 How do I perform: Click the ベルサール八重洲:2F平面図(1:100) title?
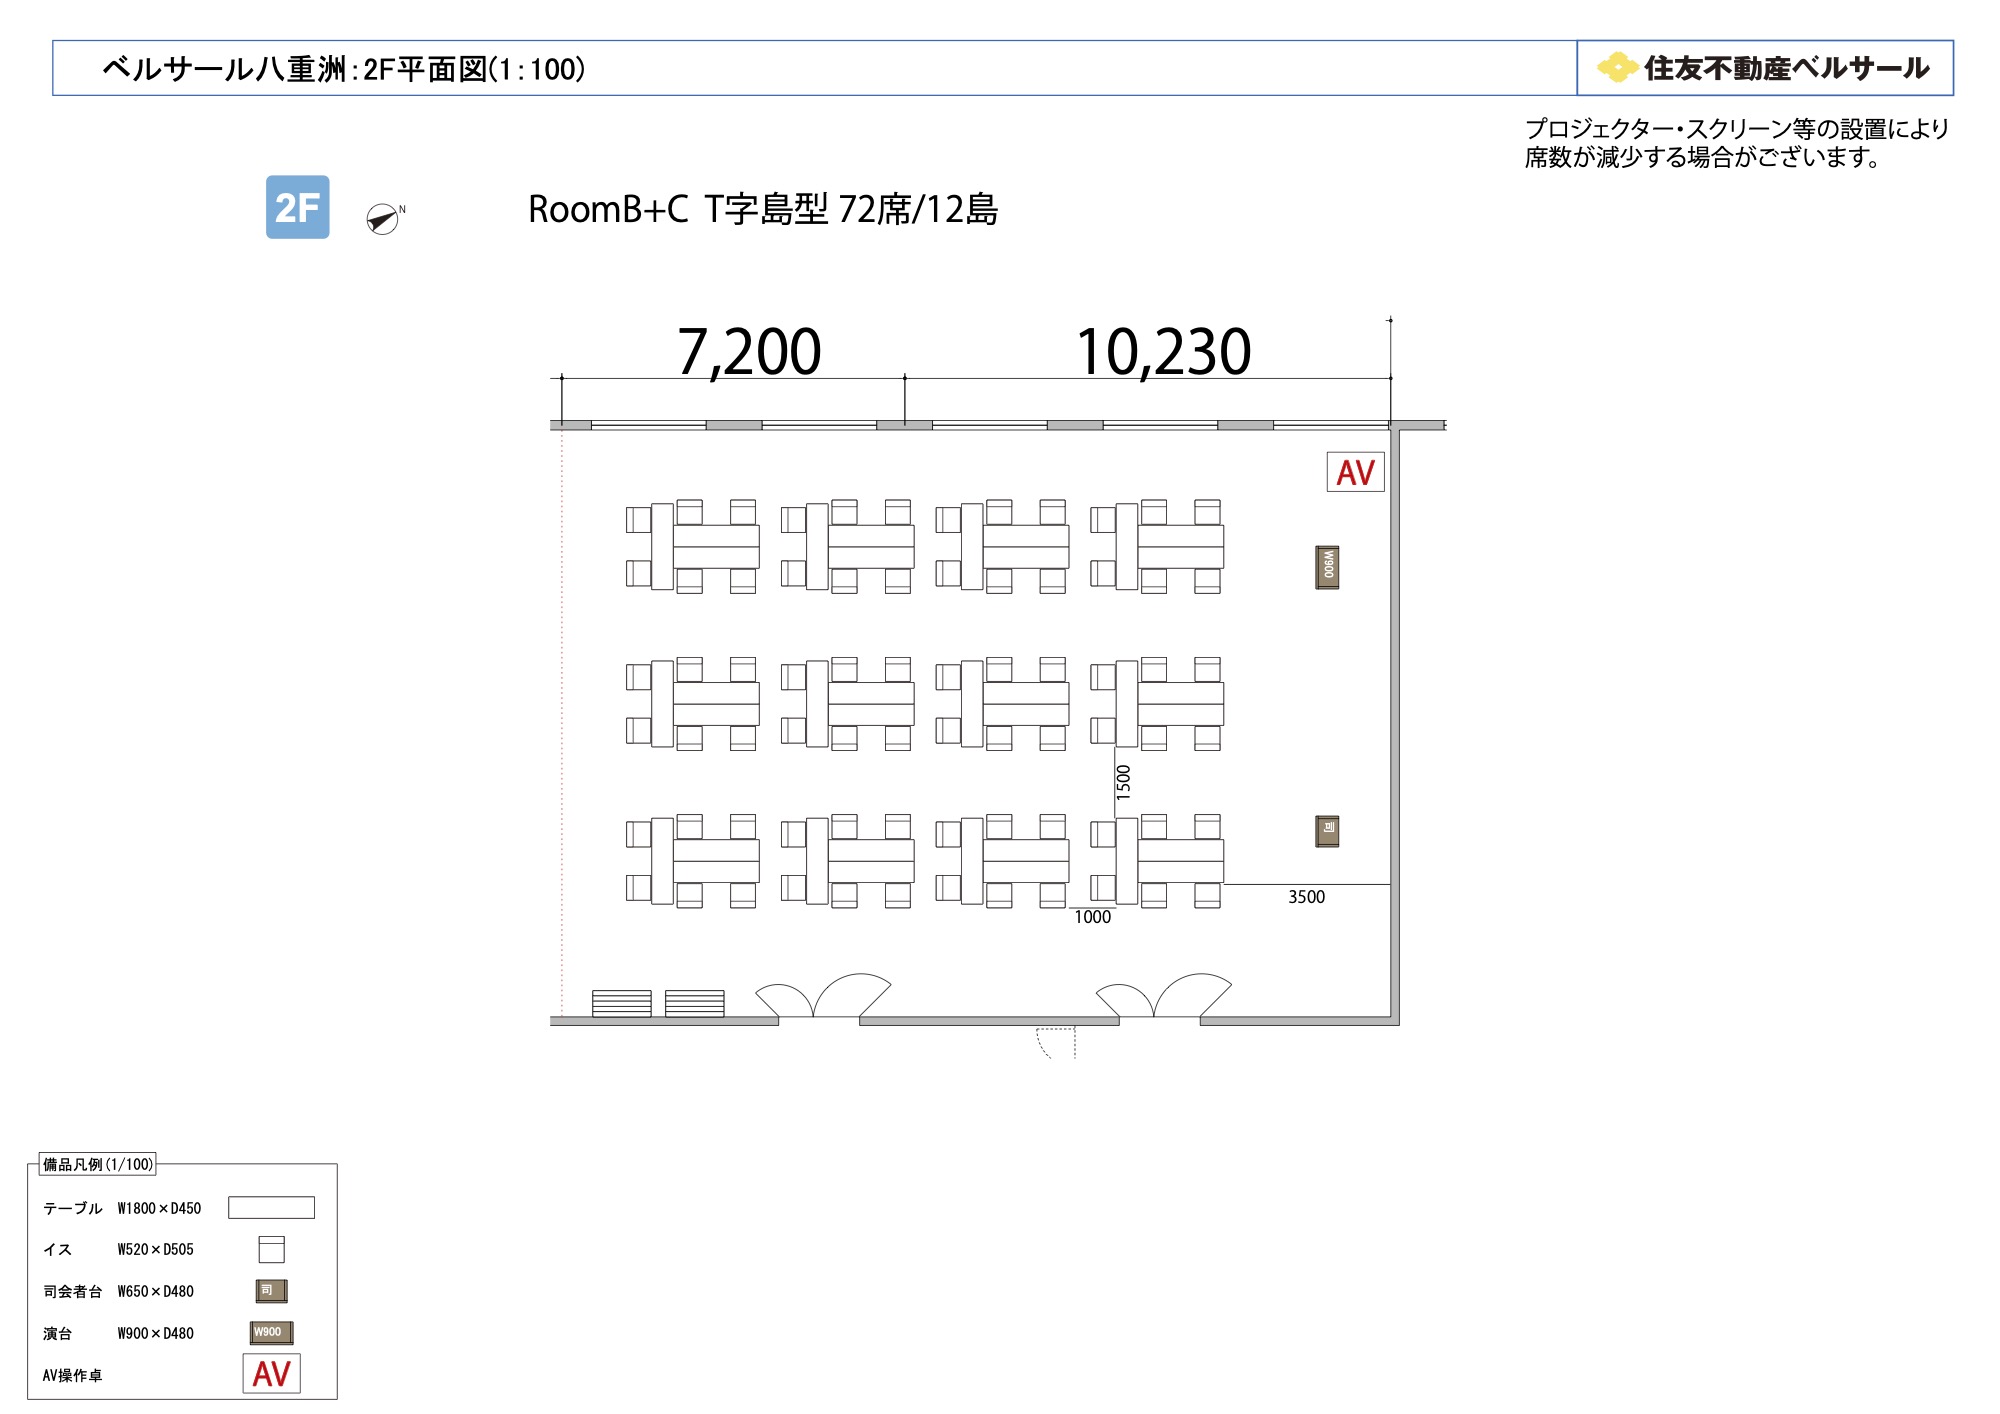[344, 69]
